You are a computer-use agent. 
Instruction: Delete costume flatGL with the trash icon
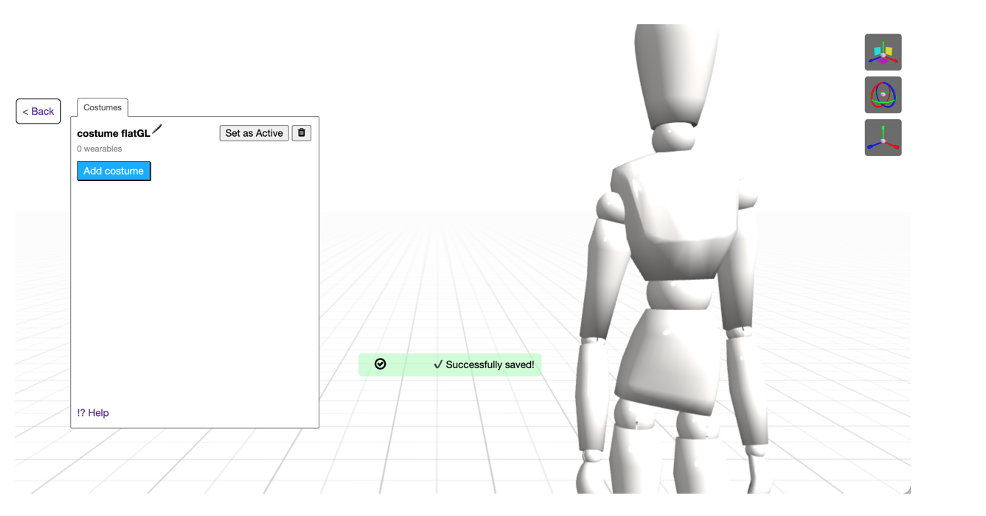tap(301, 133)
